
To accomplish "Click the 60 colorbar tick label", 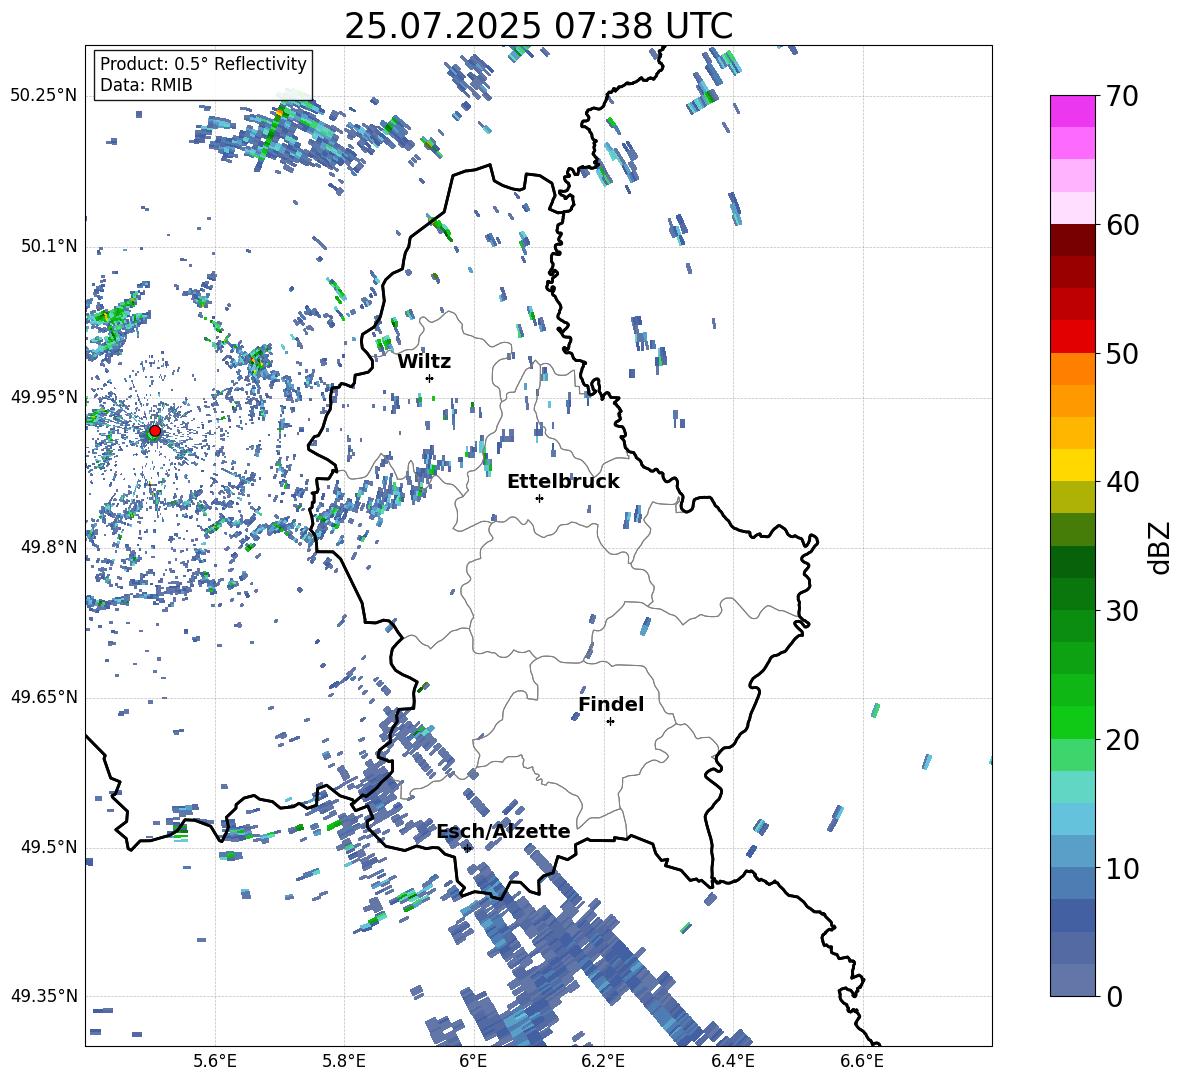I will [1122, 225].
